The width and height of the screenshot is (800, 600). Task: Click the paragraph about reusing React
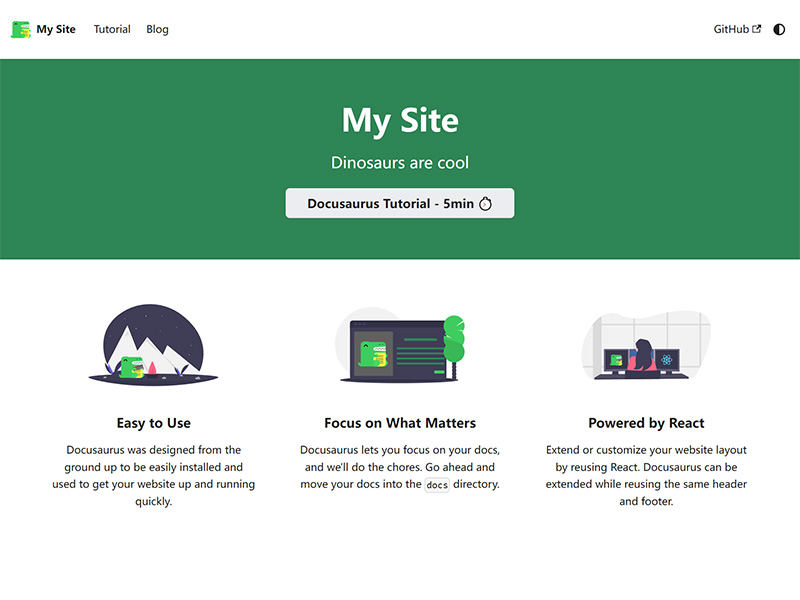646,476
